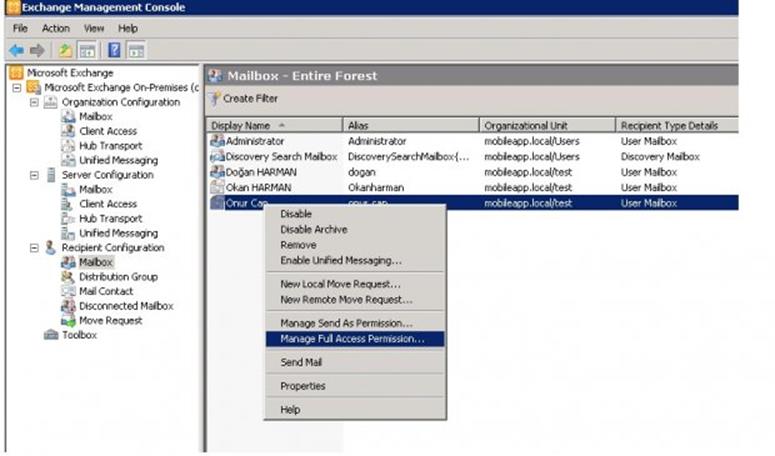Image resolution: width=775 pixels, height=456 pixels.
Task: Click the Server Configuration node icon
Action: 51,174
